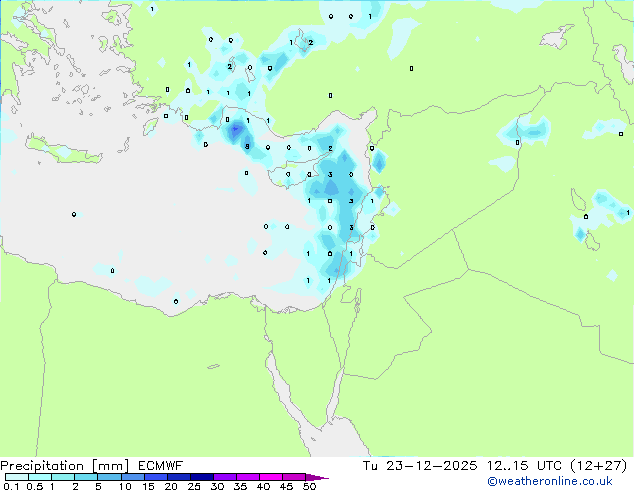Image resolution: width=634 pixels, height=490 pixels.
Task: Click the '0.5' legend scale label
Action: point(35,486)
